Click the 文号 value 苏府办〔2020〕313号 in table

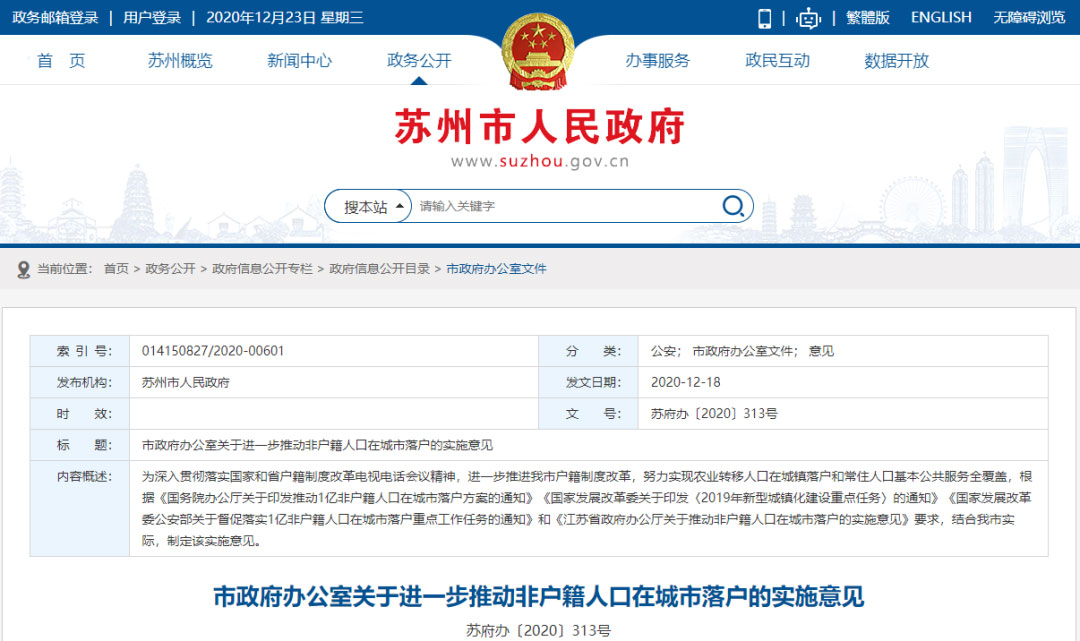(714, 414)
